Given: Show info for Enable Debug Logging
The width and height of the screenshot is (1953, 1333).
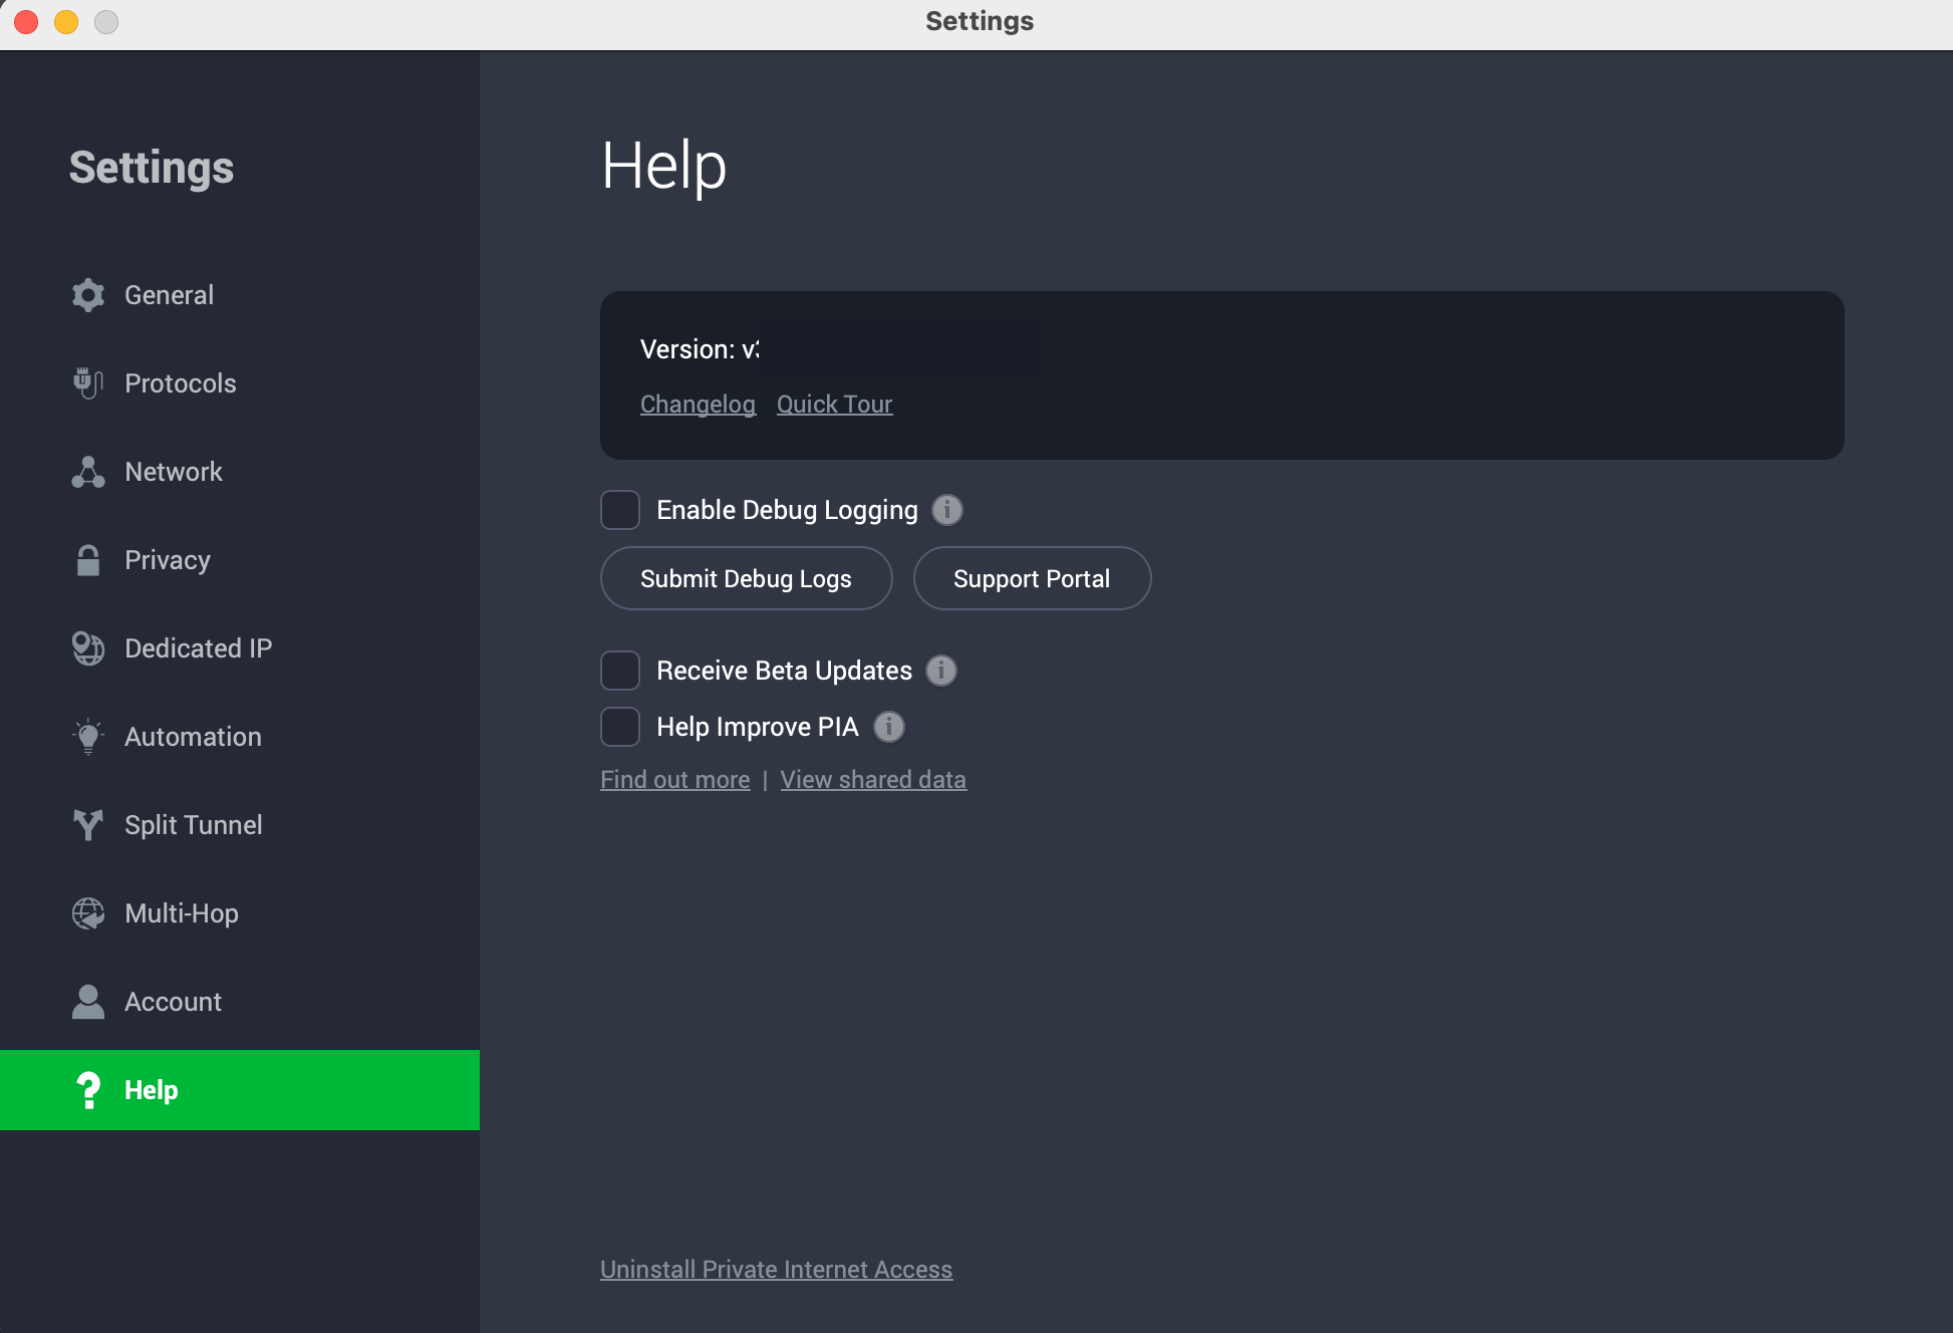Looking at the screenshot, I should (x=947, y=510).
